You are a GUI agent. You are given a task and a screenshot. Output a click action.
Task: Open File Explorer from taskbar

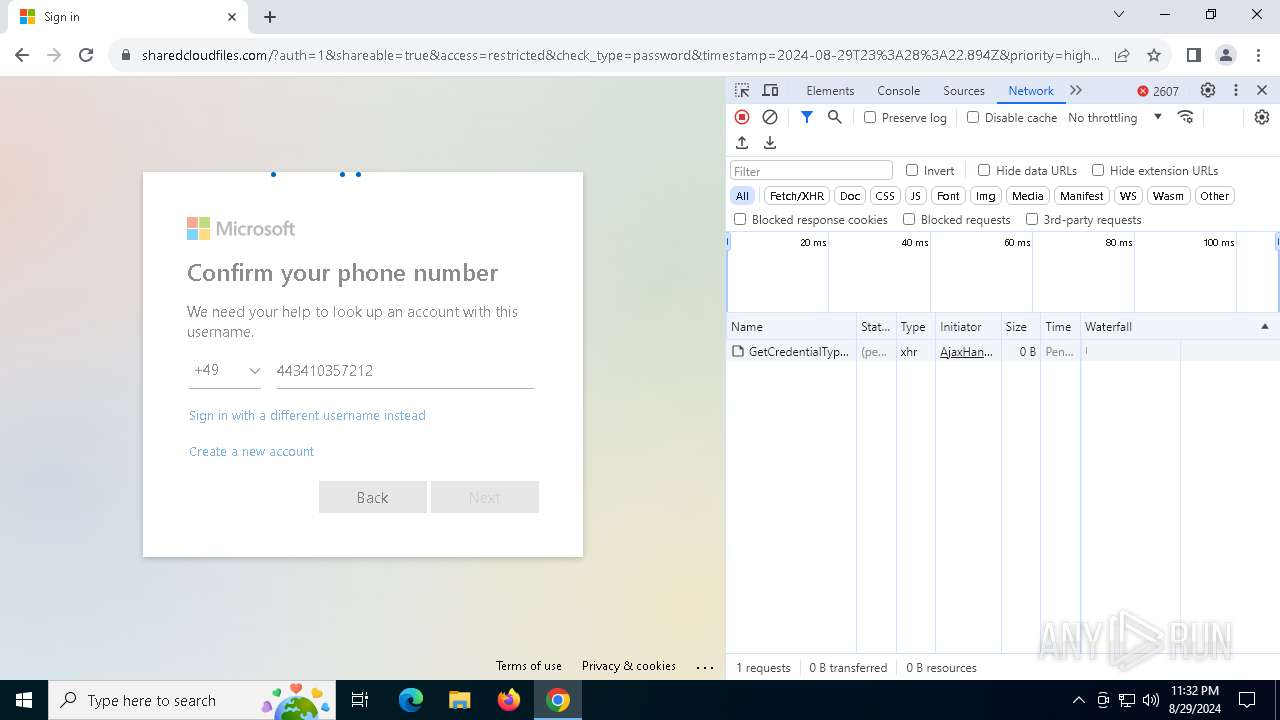pos(459,700)
